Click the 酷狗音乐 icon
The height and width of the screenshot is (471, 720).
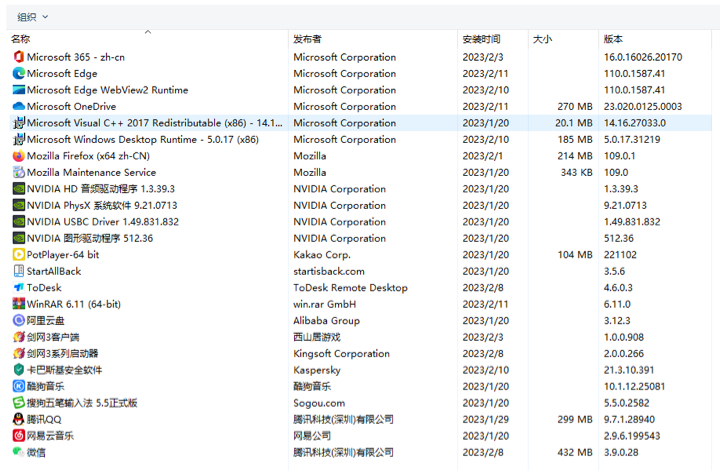(x=18, y=387)
